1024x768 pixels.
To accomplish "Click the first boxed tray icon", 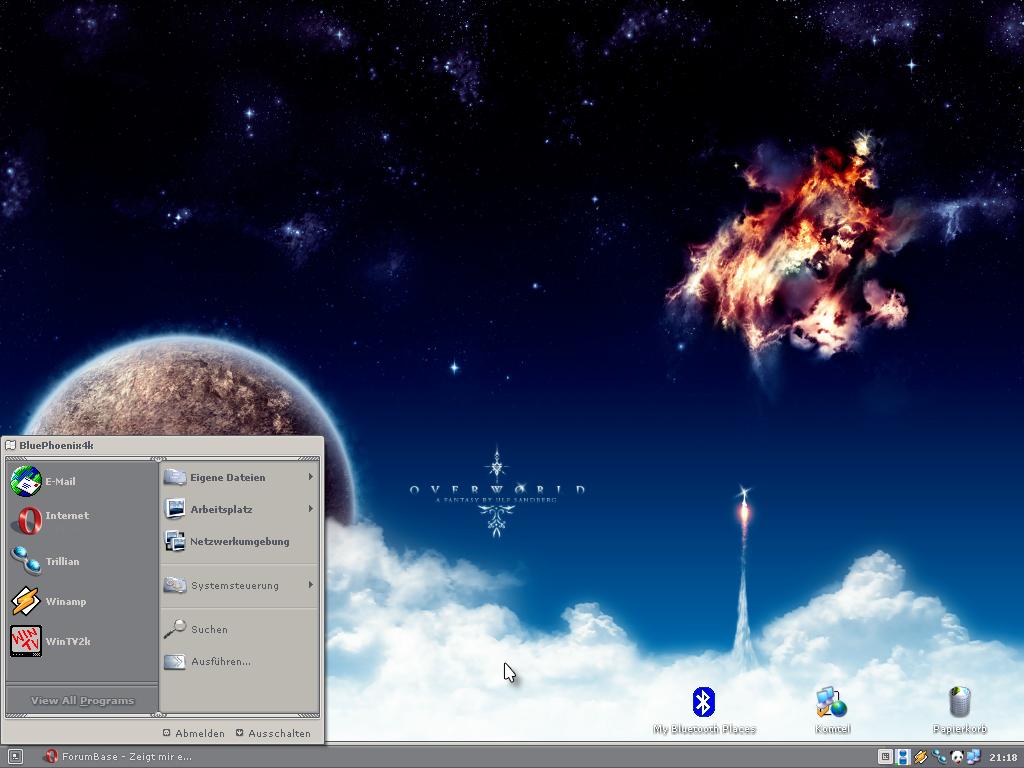I will (x=885, y=757).
